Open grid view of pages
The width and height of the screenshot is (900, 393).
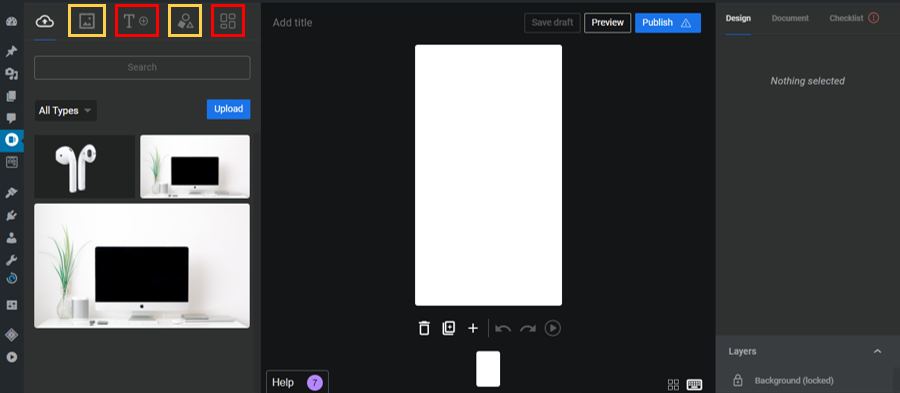[673, 384]
